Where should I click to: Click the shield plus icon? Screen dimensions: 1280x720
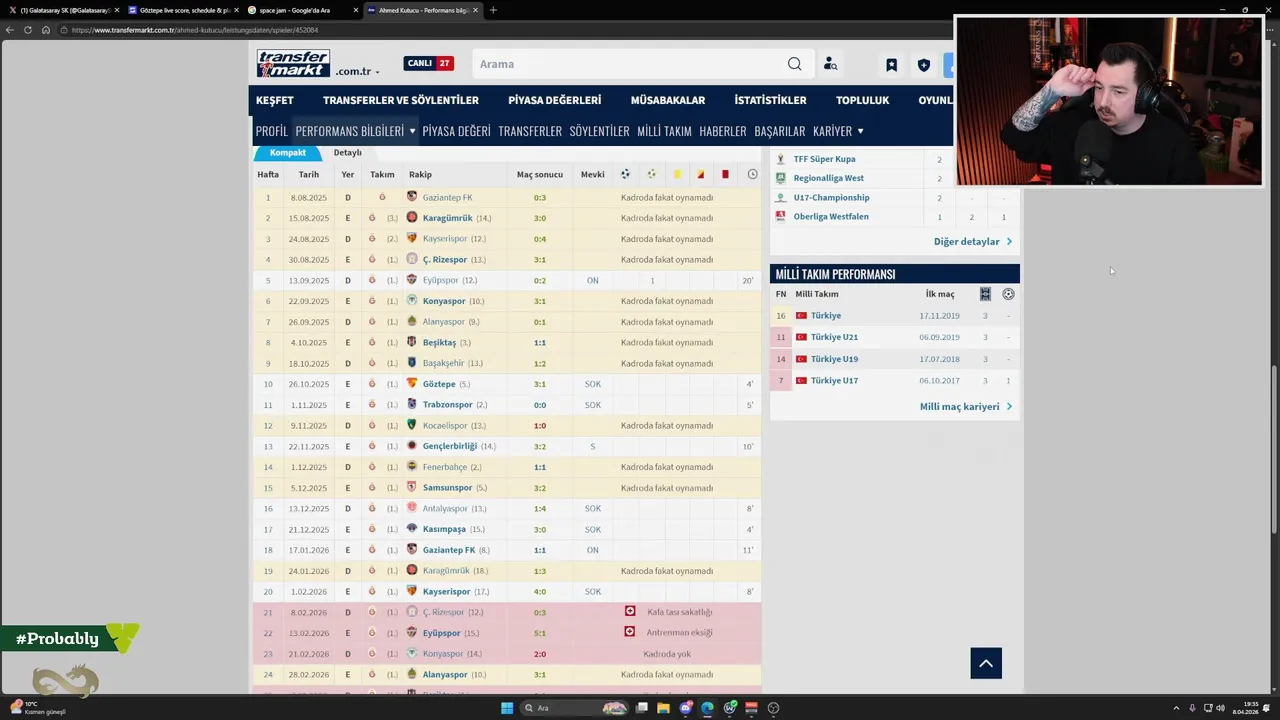pyautogui.click(x=923, y=65)
